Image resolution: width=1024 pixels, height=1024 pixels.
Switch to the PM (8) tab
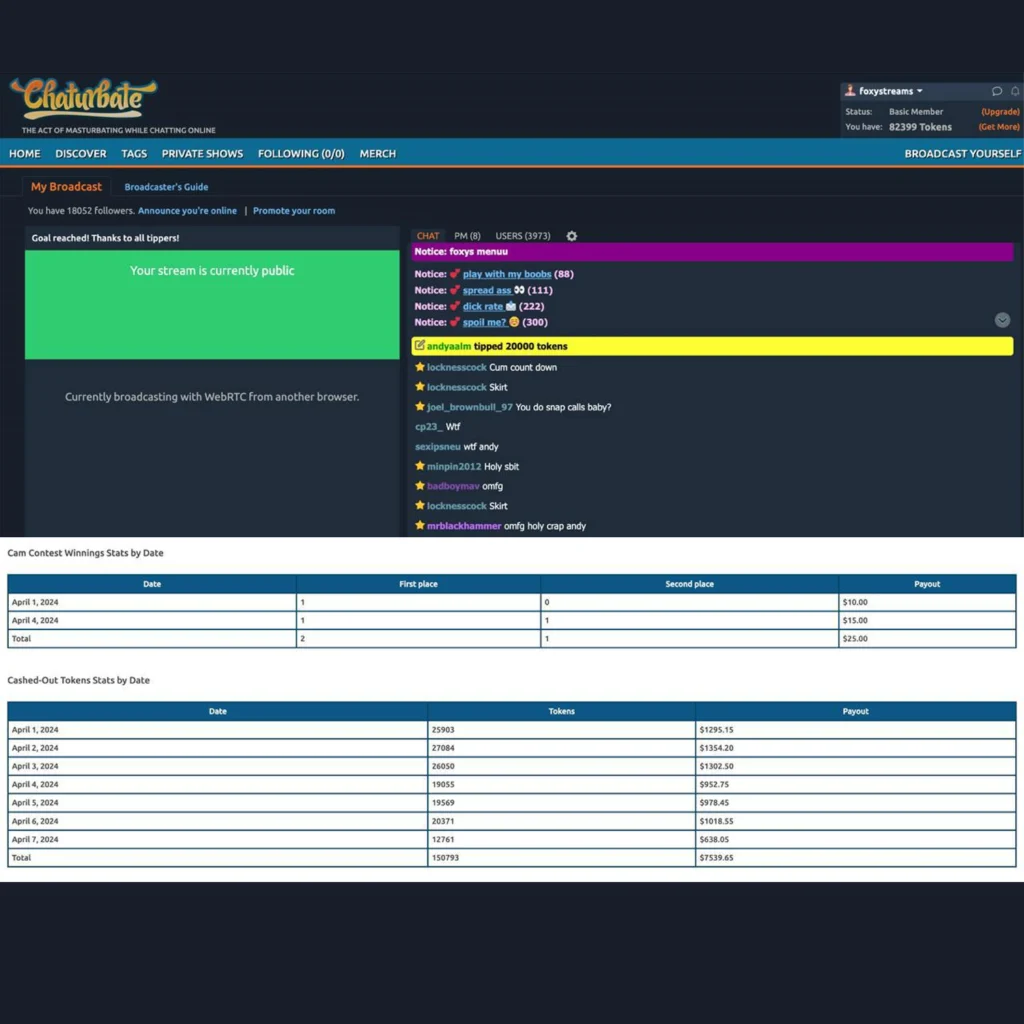tap(468, 236)
